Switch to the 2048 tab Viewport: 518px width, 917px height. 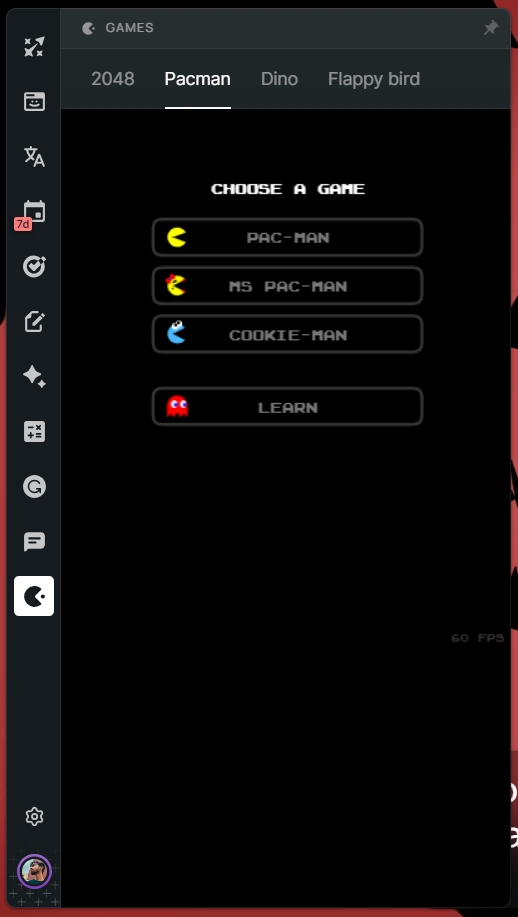click(113, 79)
